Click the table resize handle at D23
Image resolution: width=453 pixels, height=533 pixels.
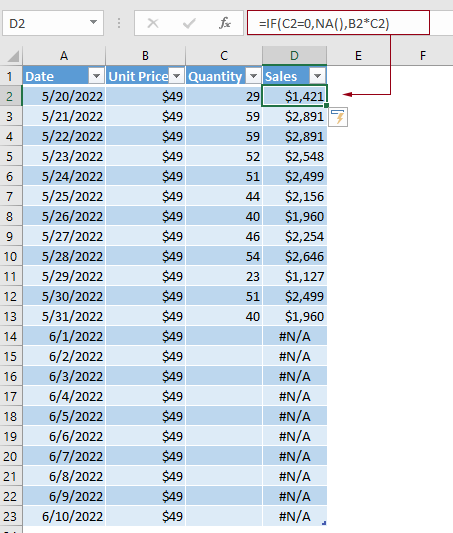click(324, 523)
